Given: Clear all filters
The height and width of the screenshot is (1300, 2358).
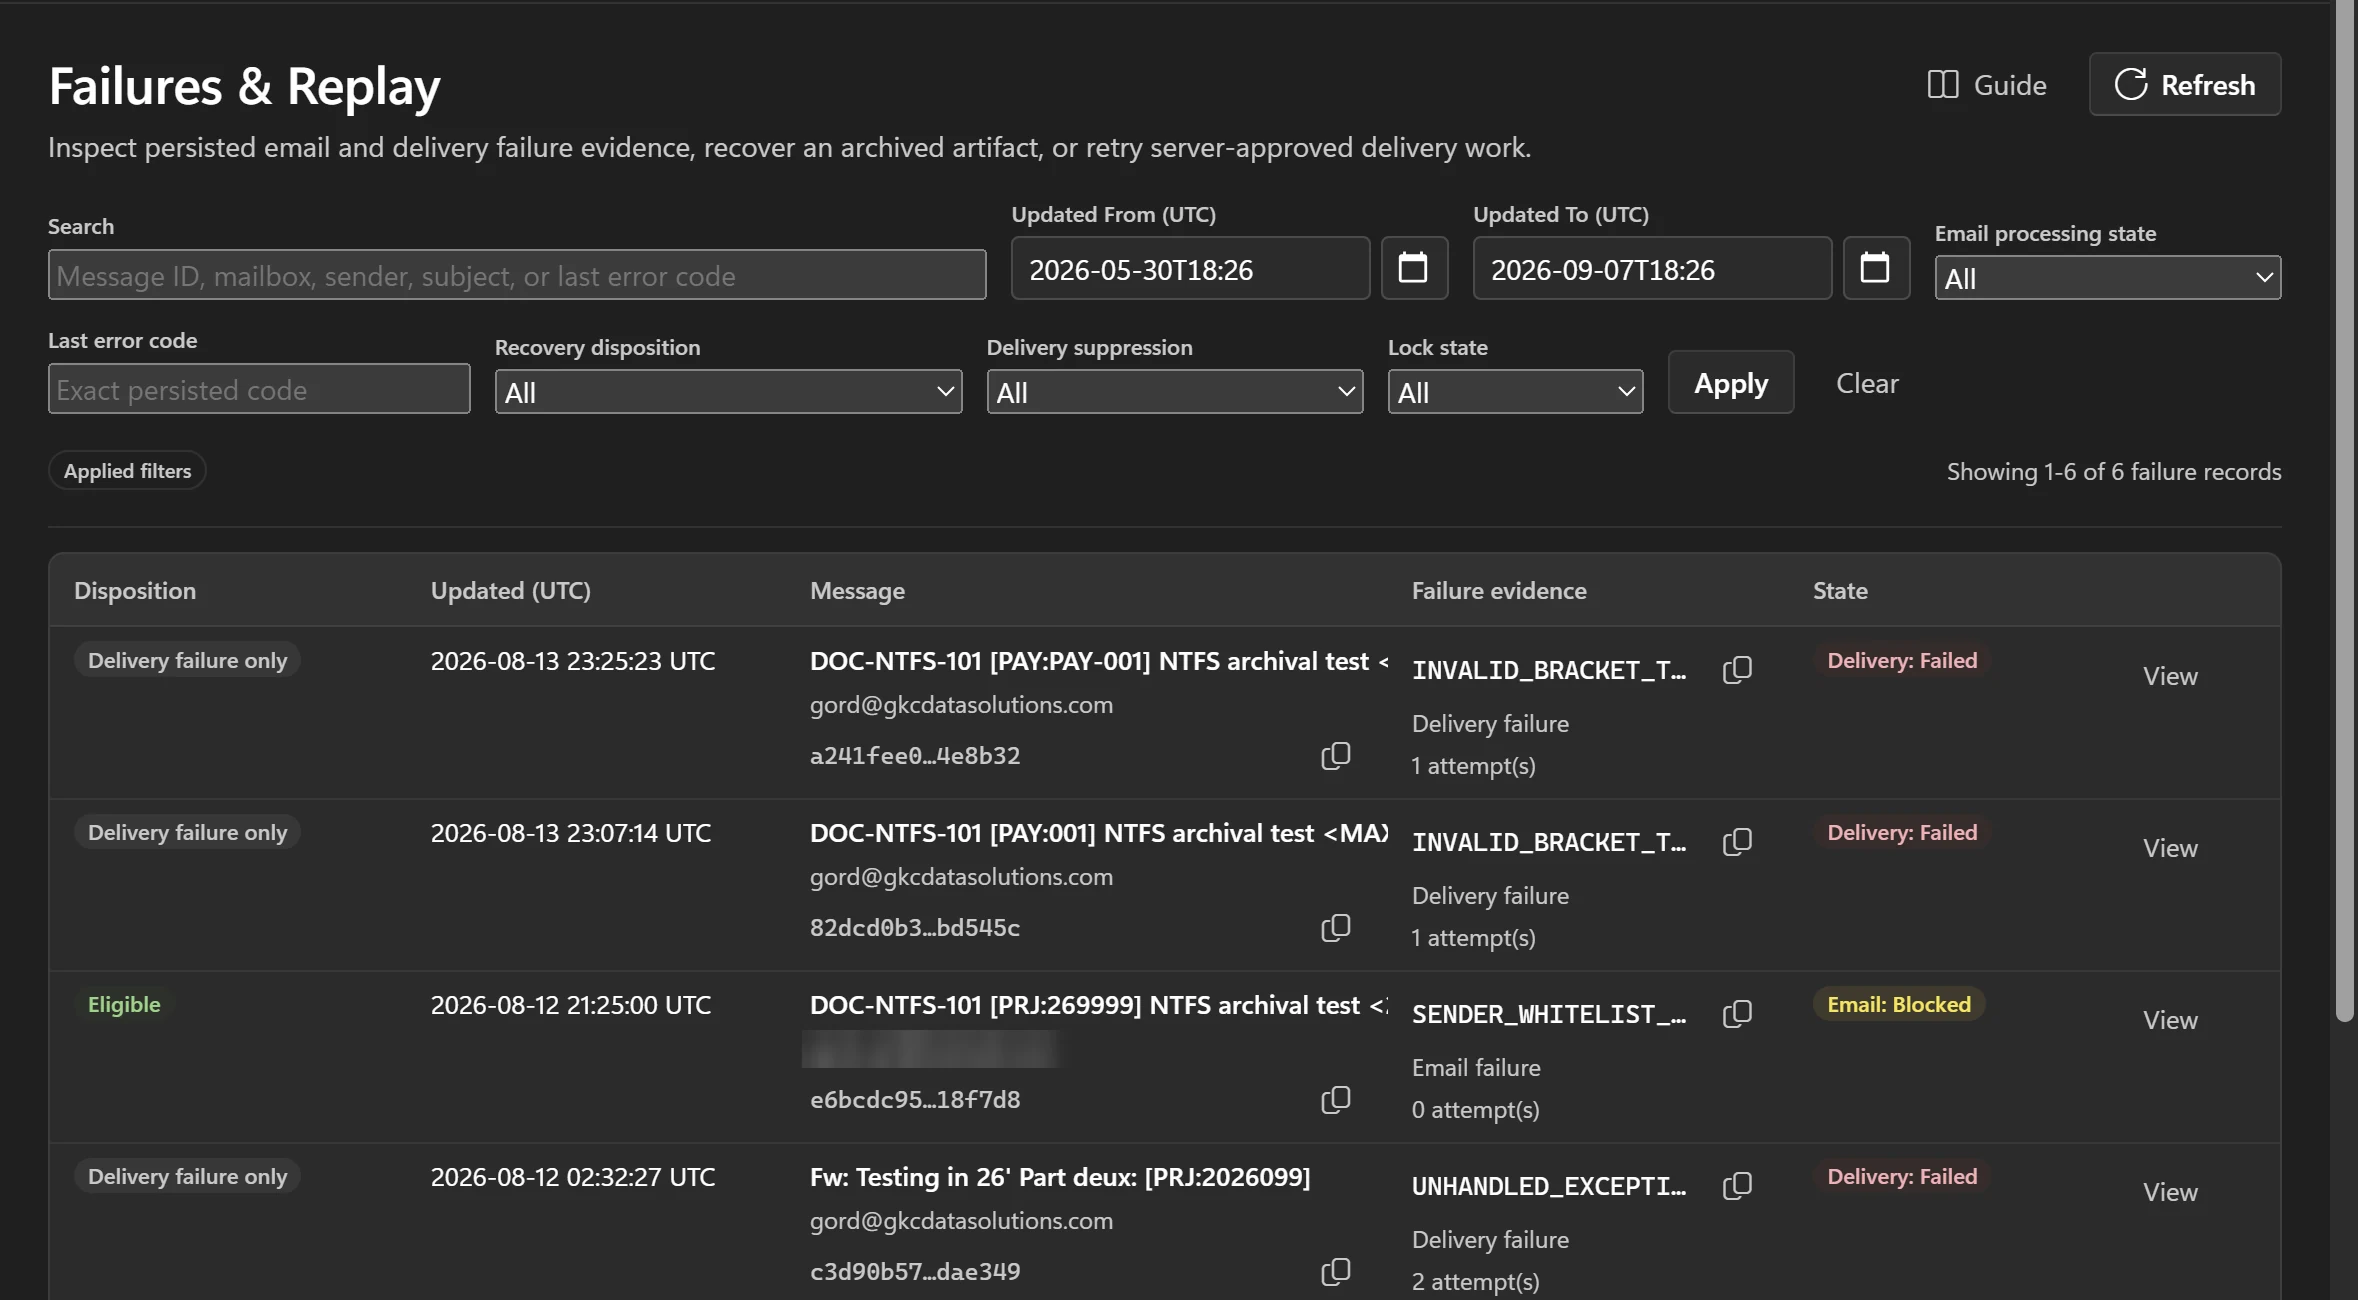Looking at the screenshot, I should point(1867,383).
